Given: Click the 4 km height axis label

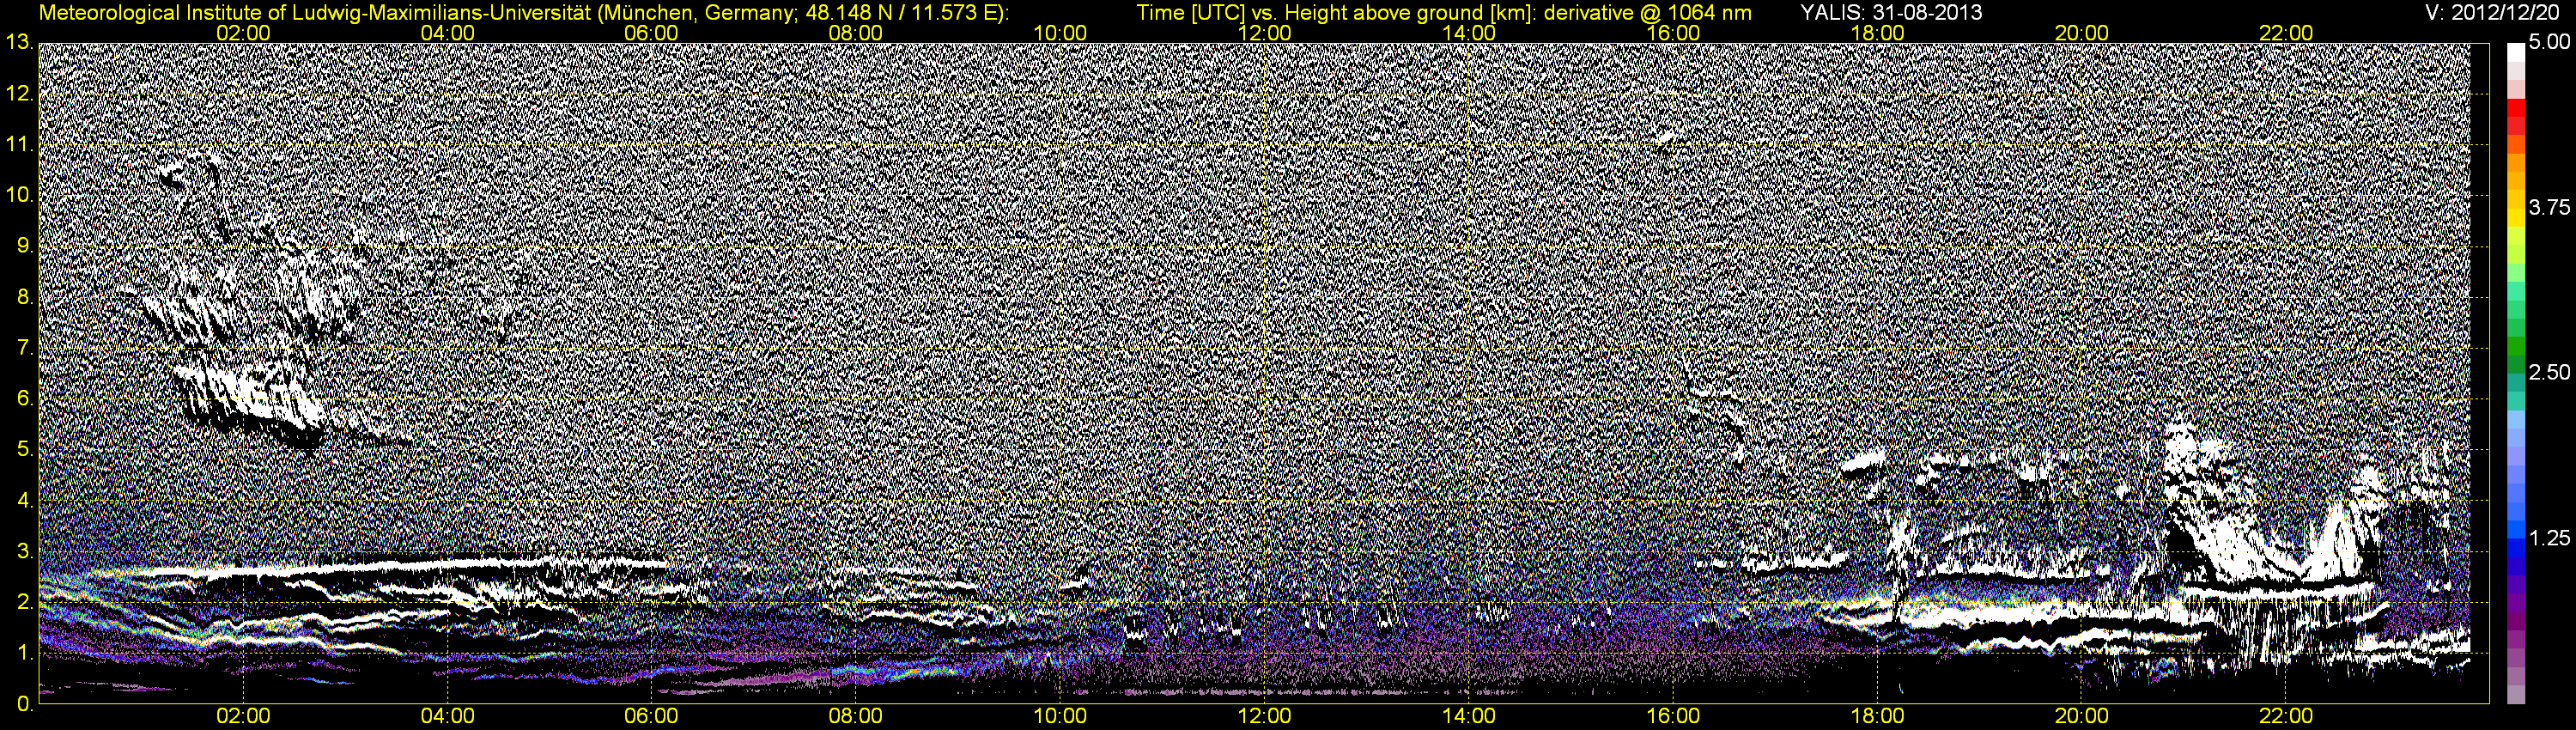Looking at the screenshot, I should pyautogui.click(x=25, y=501).
